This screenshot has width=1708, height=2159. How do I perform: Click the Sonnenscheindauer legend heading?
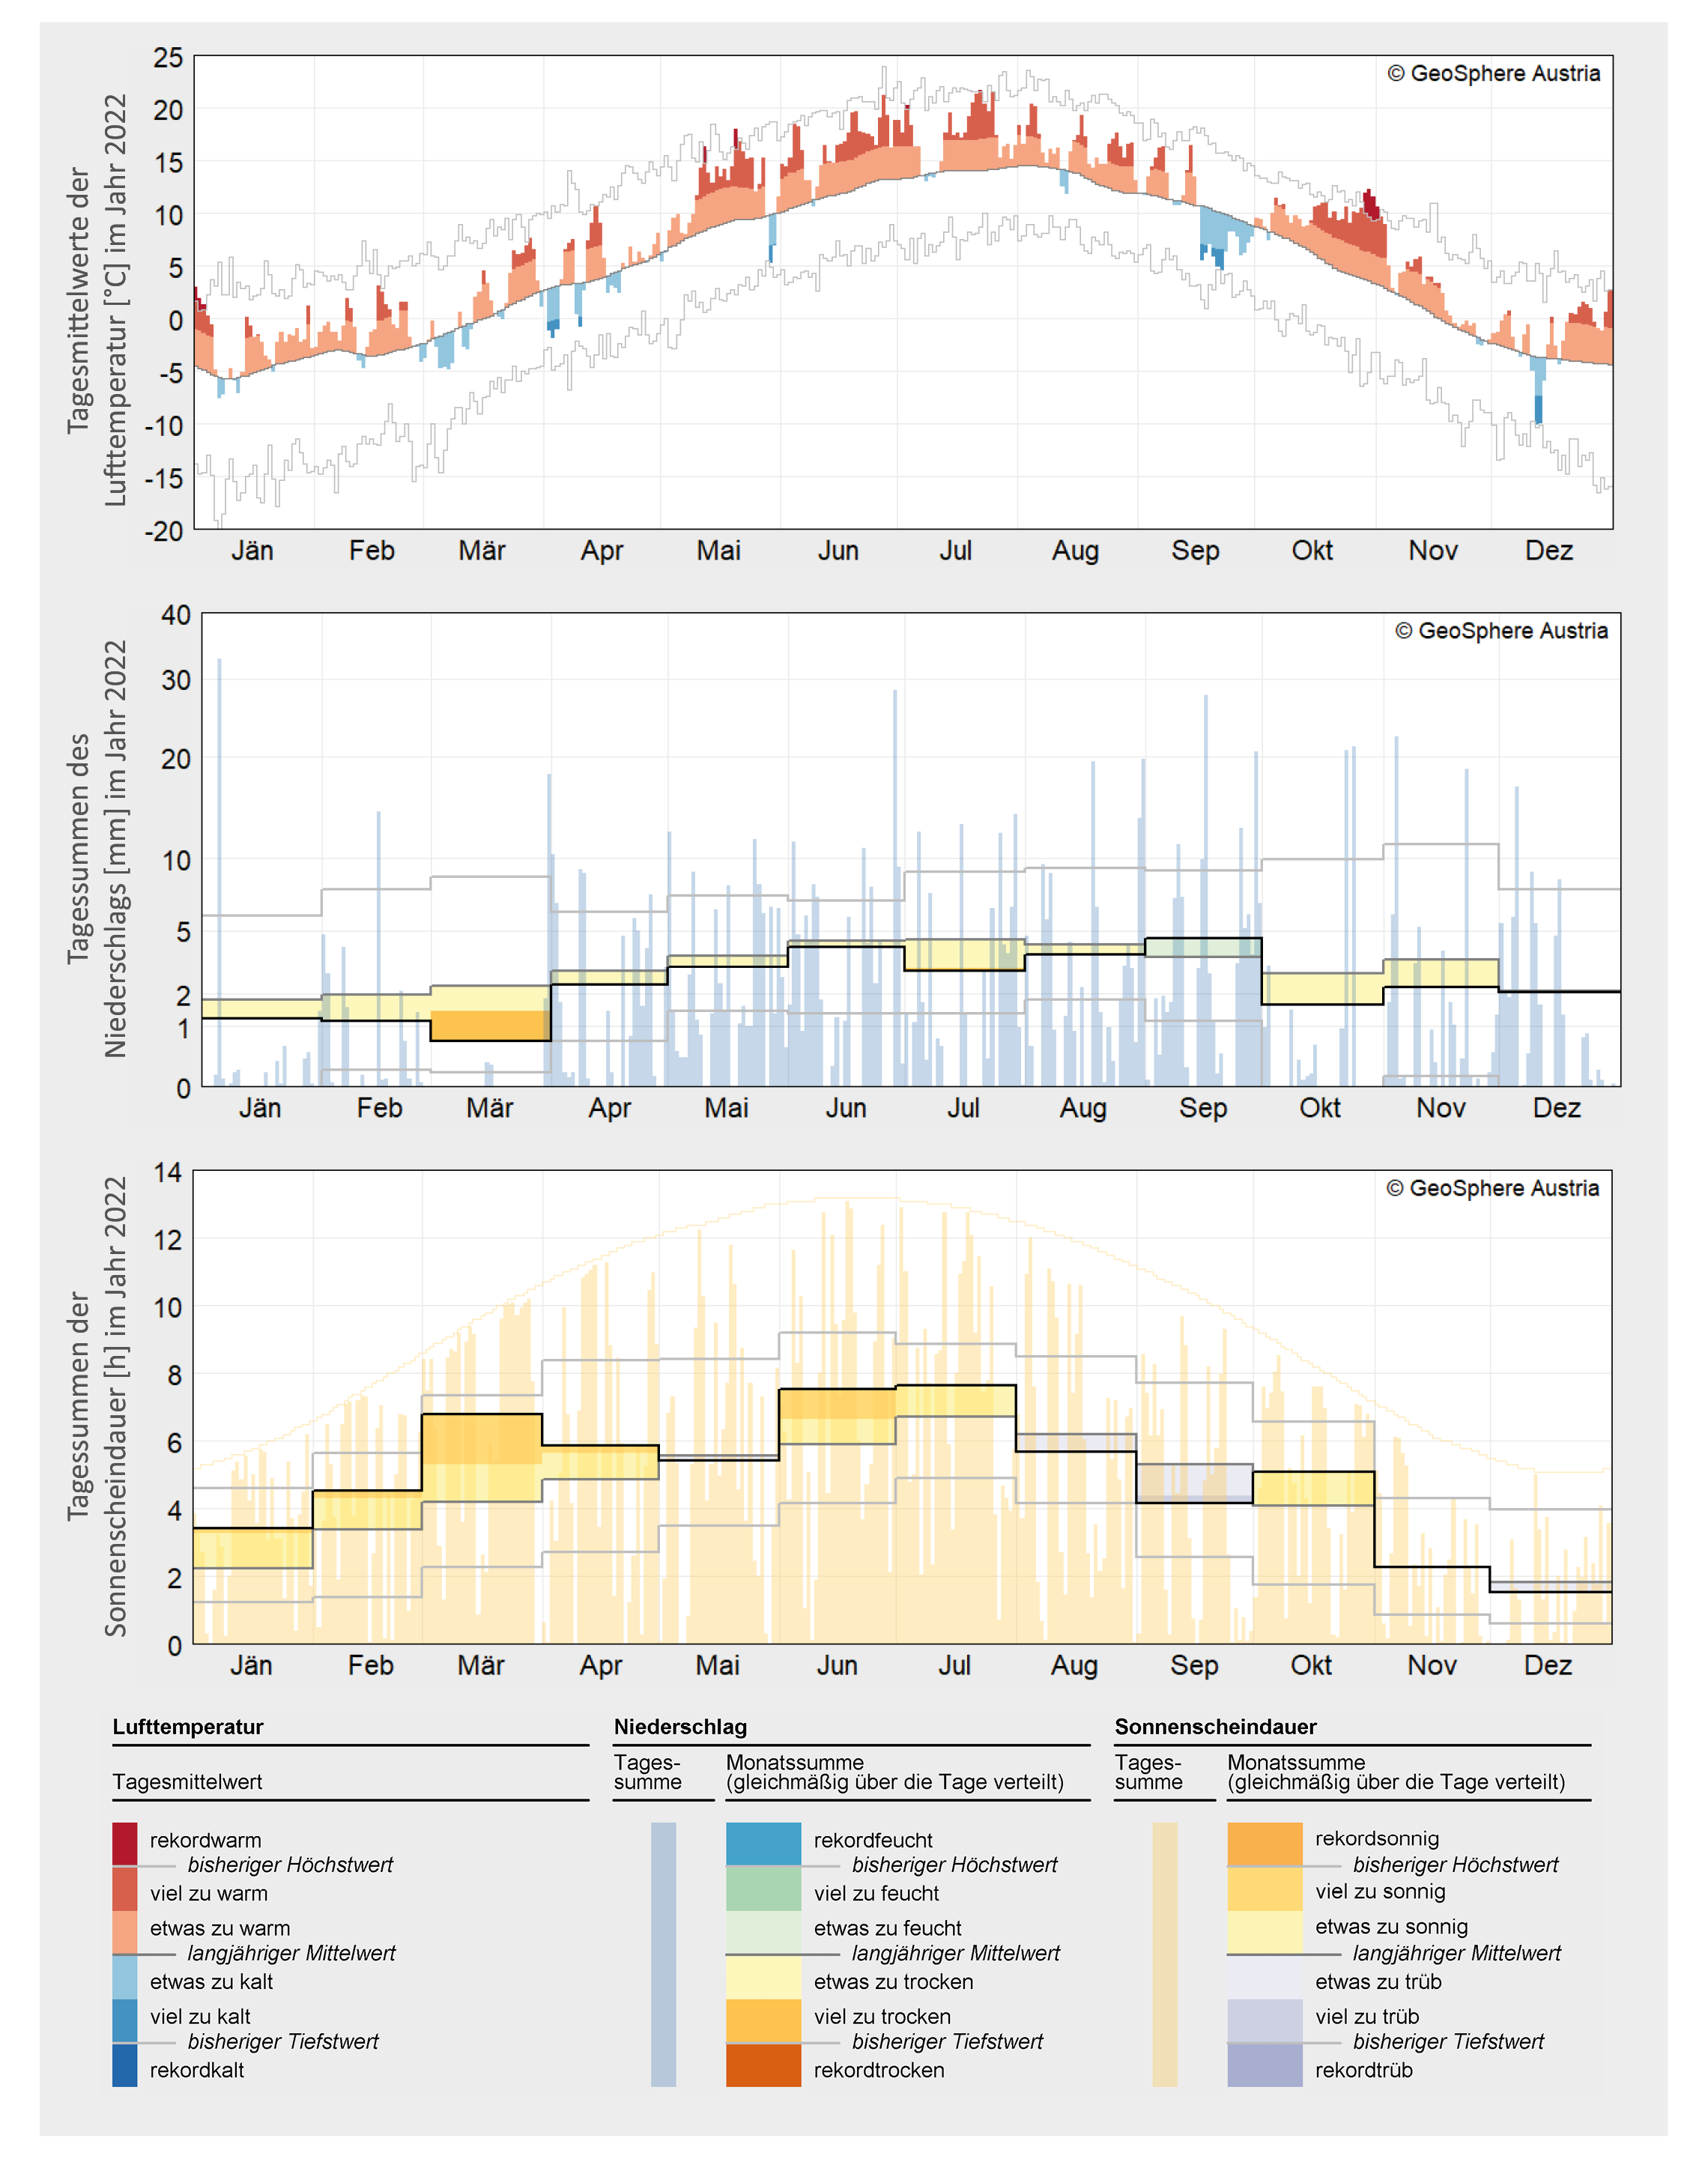pyautogui.click(x=1215, y=1727)
